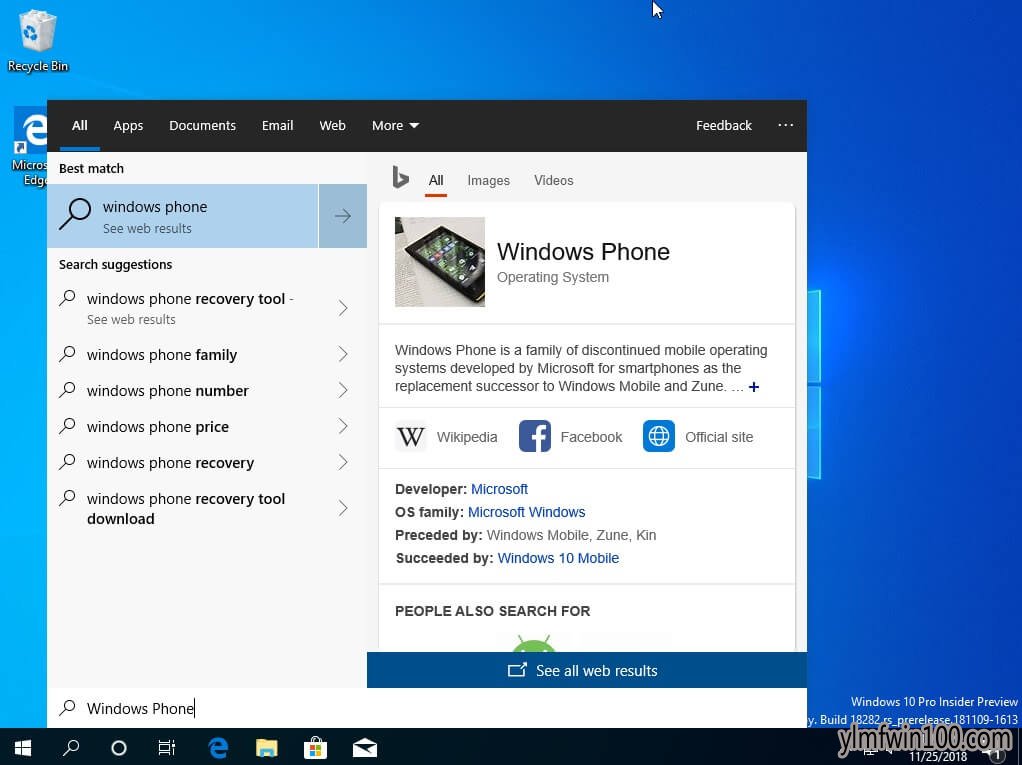
Task: Switch to the Email filter tab
Action: [278, 125]
